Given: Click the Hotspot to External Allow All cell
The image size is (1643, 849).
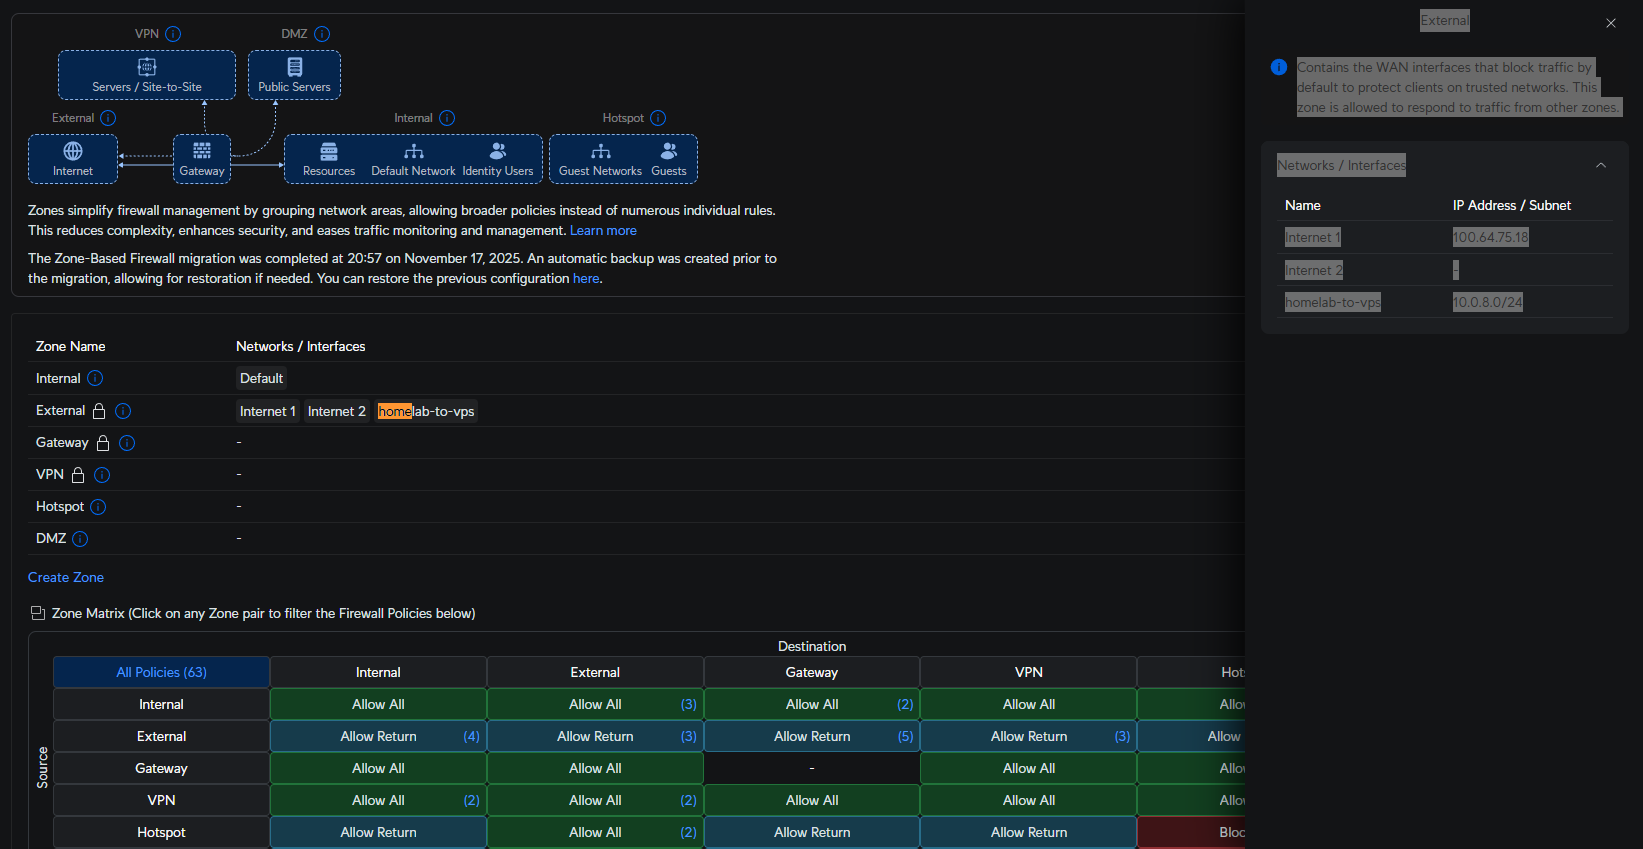Looking at the screenshot, I should coord(595,832).
